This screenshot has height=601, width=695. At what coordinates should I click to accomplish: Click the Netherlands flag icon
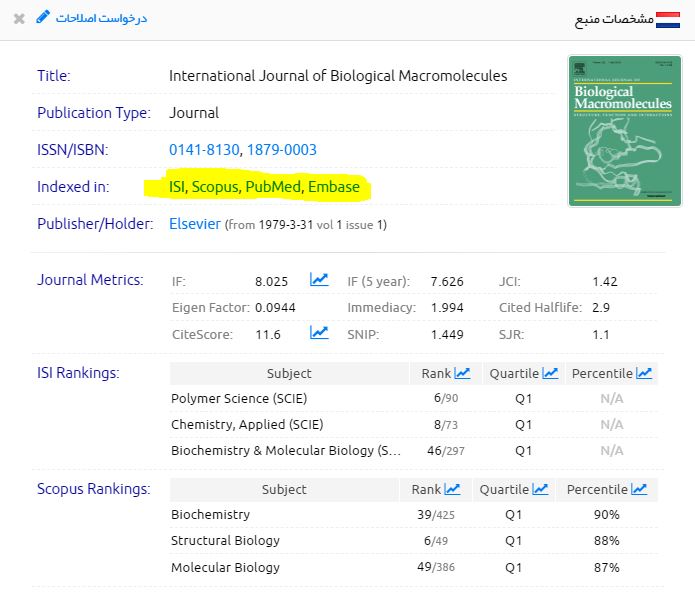point(669,19)
